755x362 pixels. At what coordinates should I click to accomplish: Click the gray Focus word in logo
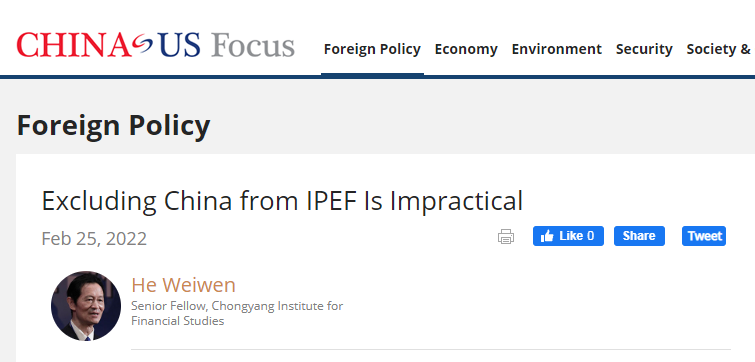pyautogui.click(x=253, y=45)
